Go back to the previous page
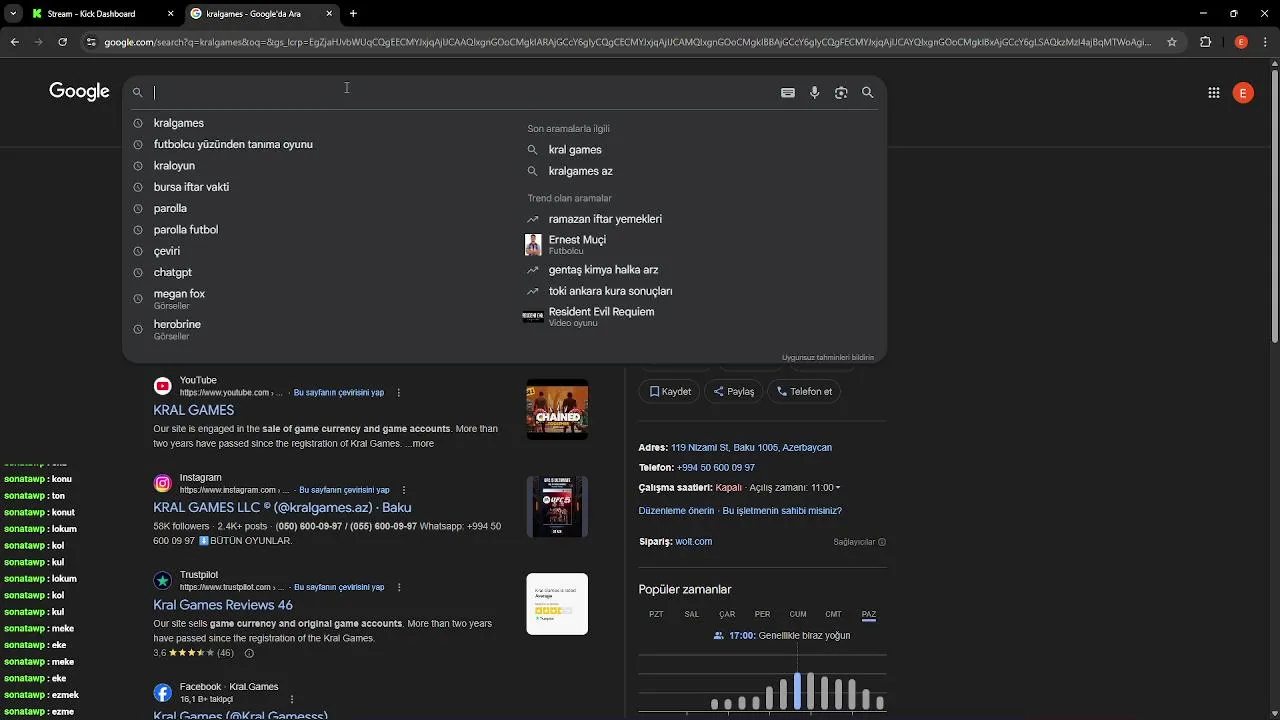 pos(14,42)
